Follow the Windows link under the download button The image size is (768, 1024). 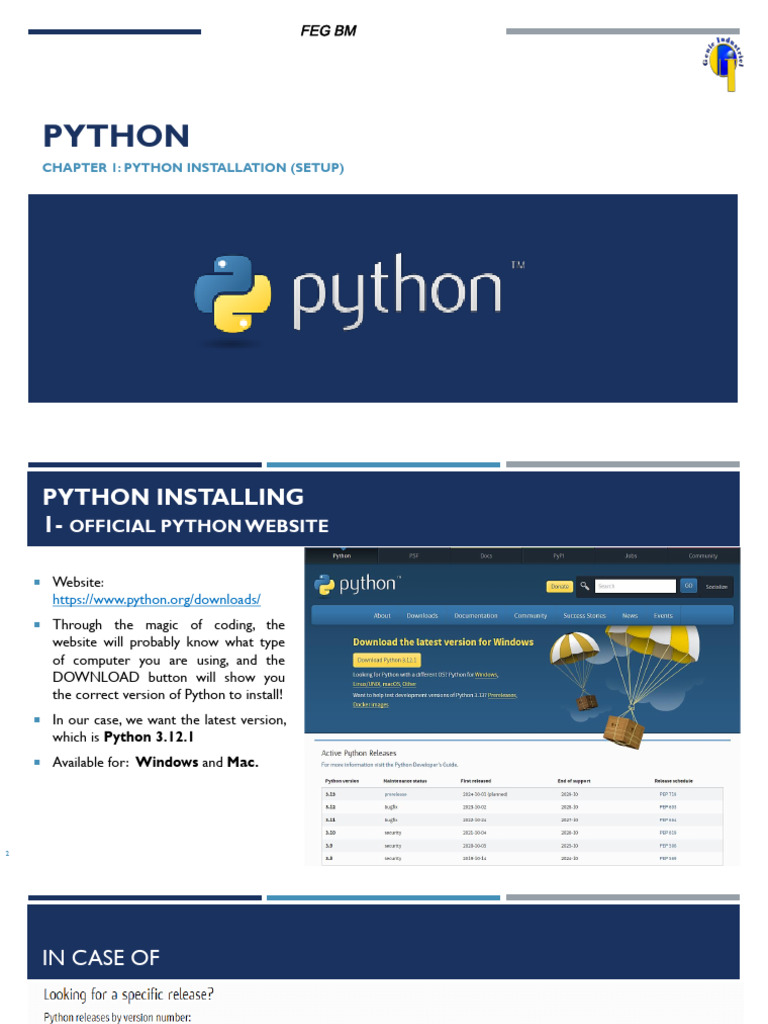[x=486, y=675]
